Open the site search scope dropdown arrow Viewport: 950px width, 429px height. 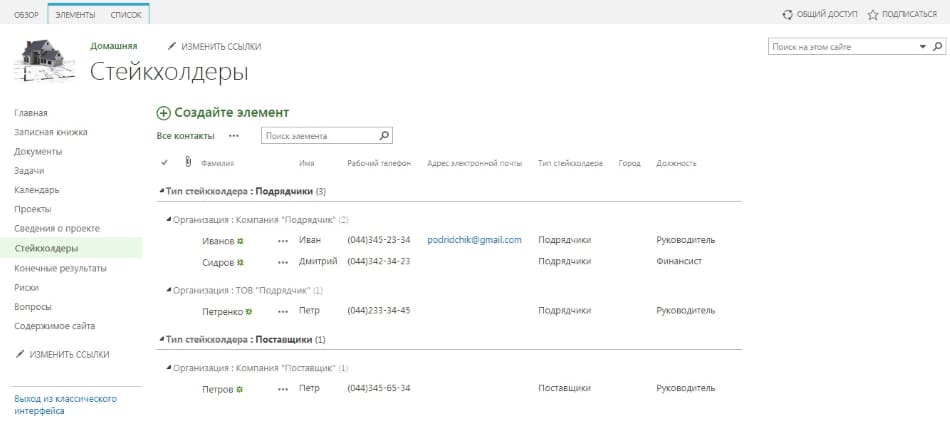point(923,47)
